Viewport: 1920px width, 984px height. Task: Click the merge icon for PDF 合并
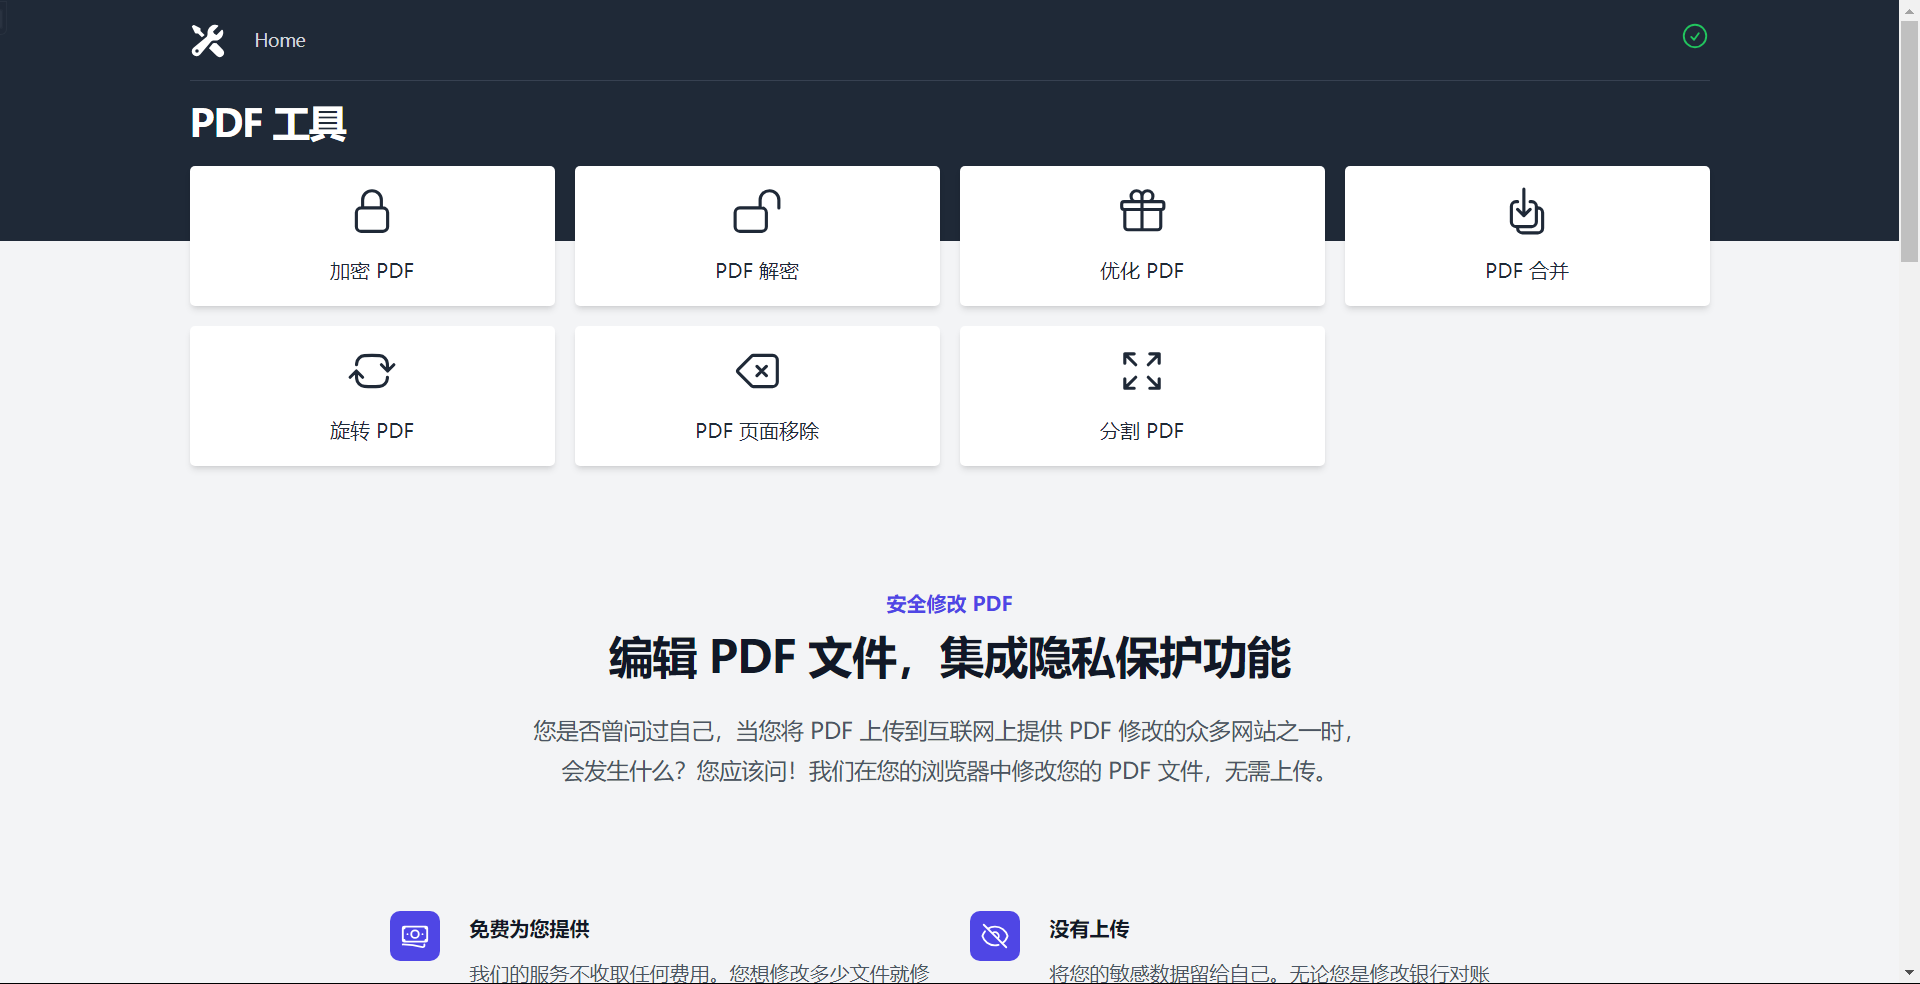click(1526, 211)
